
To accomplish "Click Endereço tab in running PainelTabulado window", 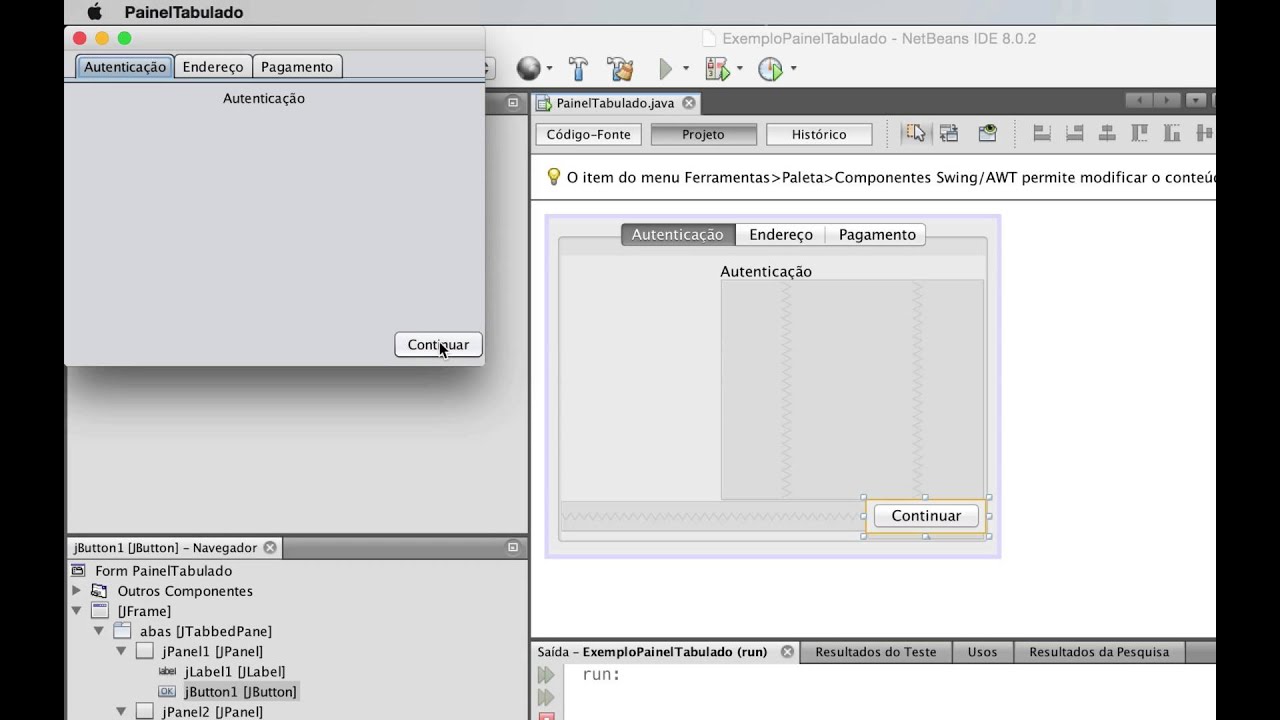I will [x=213, y=67].
